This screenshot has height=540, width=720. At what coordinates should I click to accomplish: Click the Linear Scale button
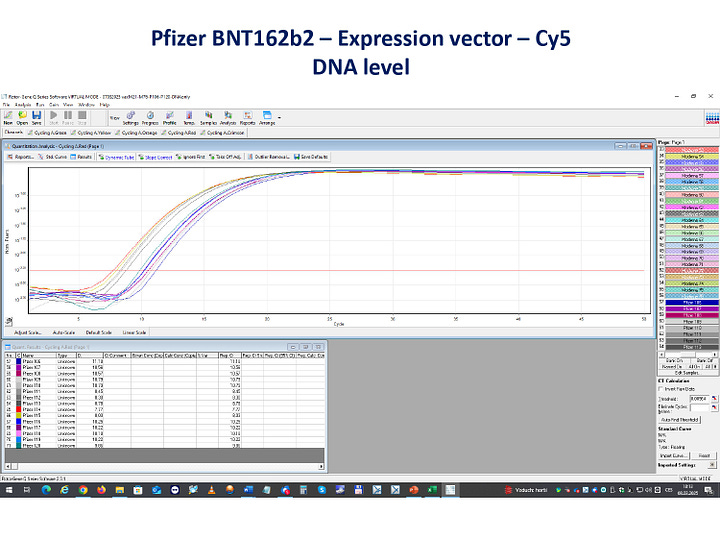coord(134,332)
